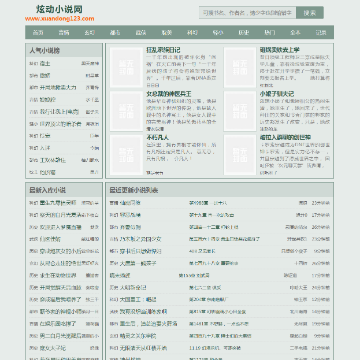Click the 最近更新小说列表 panel heading
The width and height of the screenshot is (360, 360).
[134, 190]
